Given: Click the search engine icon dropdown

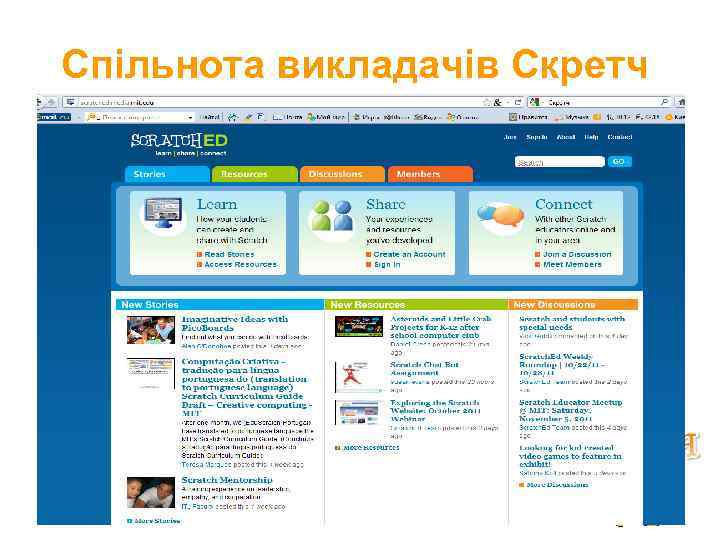Looking at the screenshot, I should pos(535,102).
